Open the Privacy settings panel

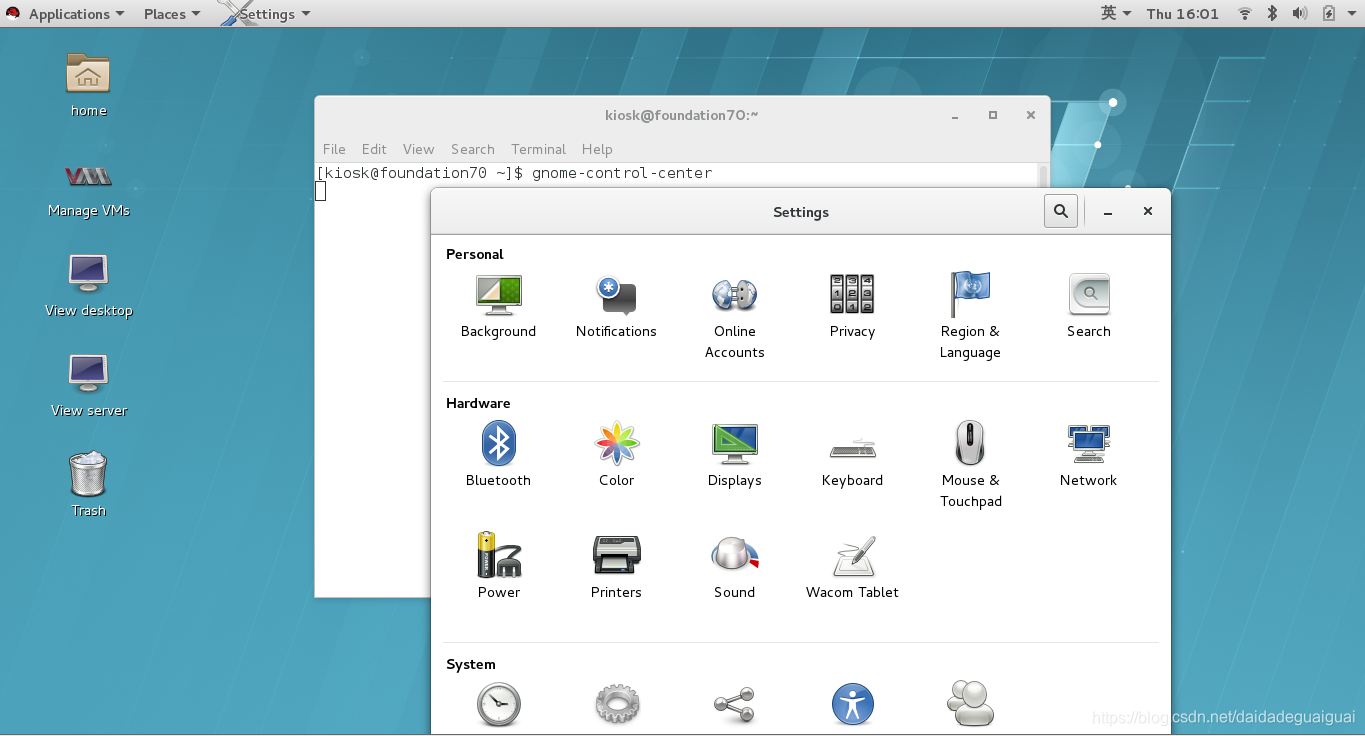point(852,306)
